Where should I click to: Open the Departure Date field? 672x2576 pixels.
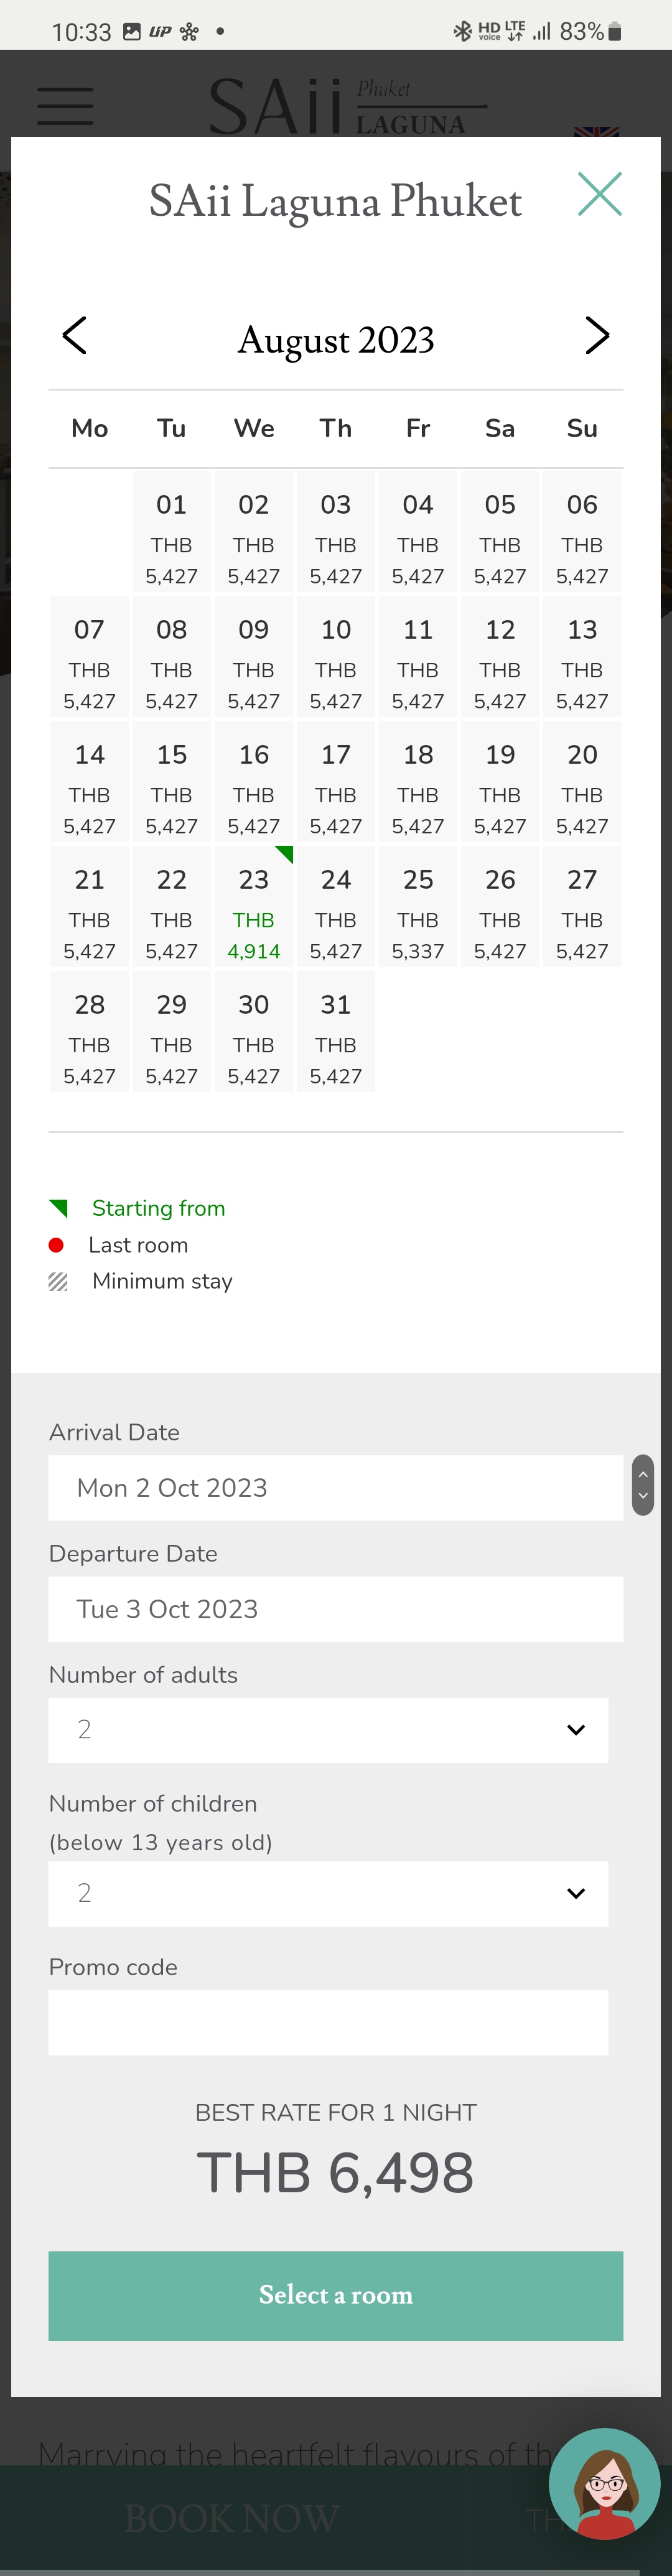pyautogui.click(x=336, y=1609)
